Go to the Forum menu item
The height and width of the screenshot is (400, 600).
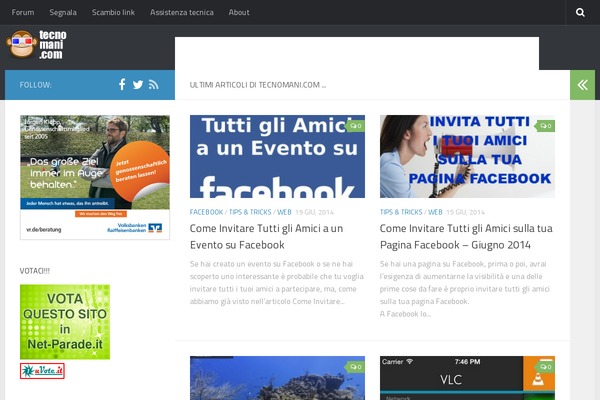tap(23, 12)
